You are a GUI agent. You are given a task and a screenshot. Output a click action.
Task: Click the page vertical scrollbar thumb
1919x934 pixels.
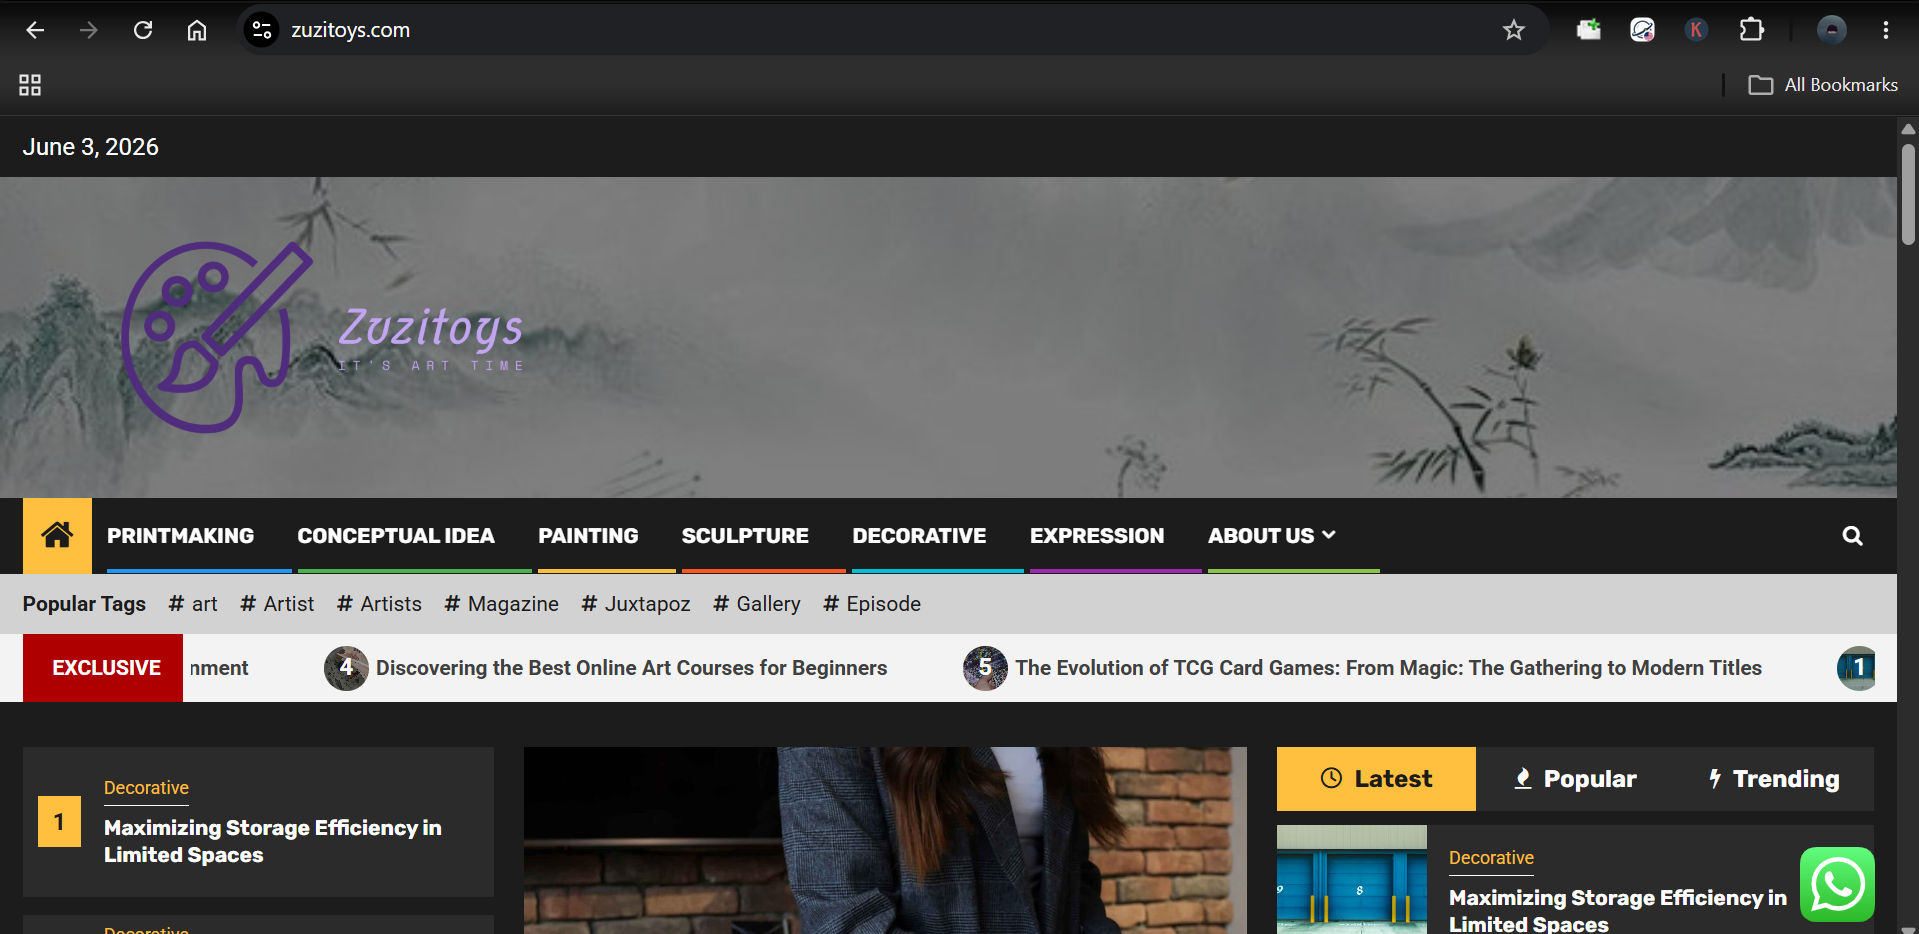(1908, 194)
